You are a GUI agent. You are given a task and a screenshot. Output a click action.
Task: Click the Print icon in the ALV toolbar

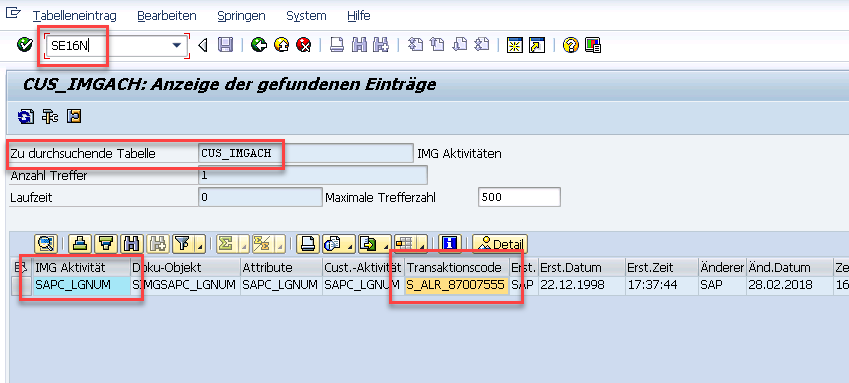308,244
